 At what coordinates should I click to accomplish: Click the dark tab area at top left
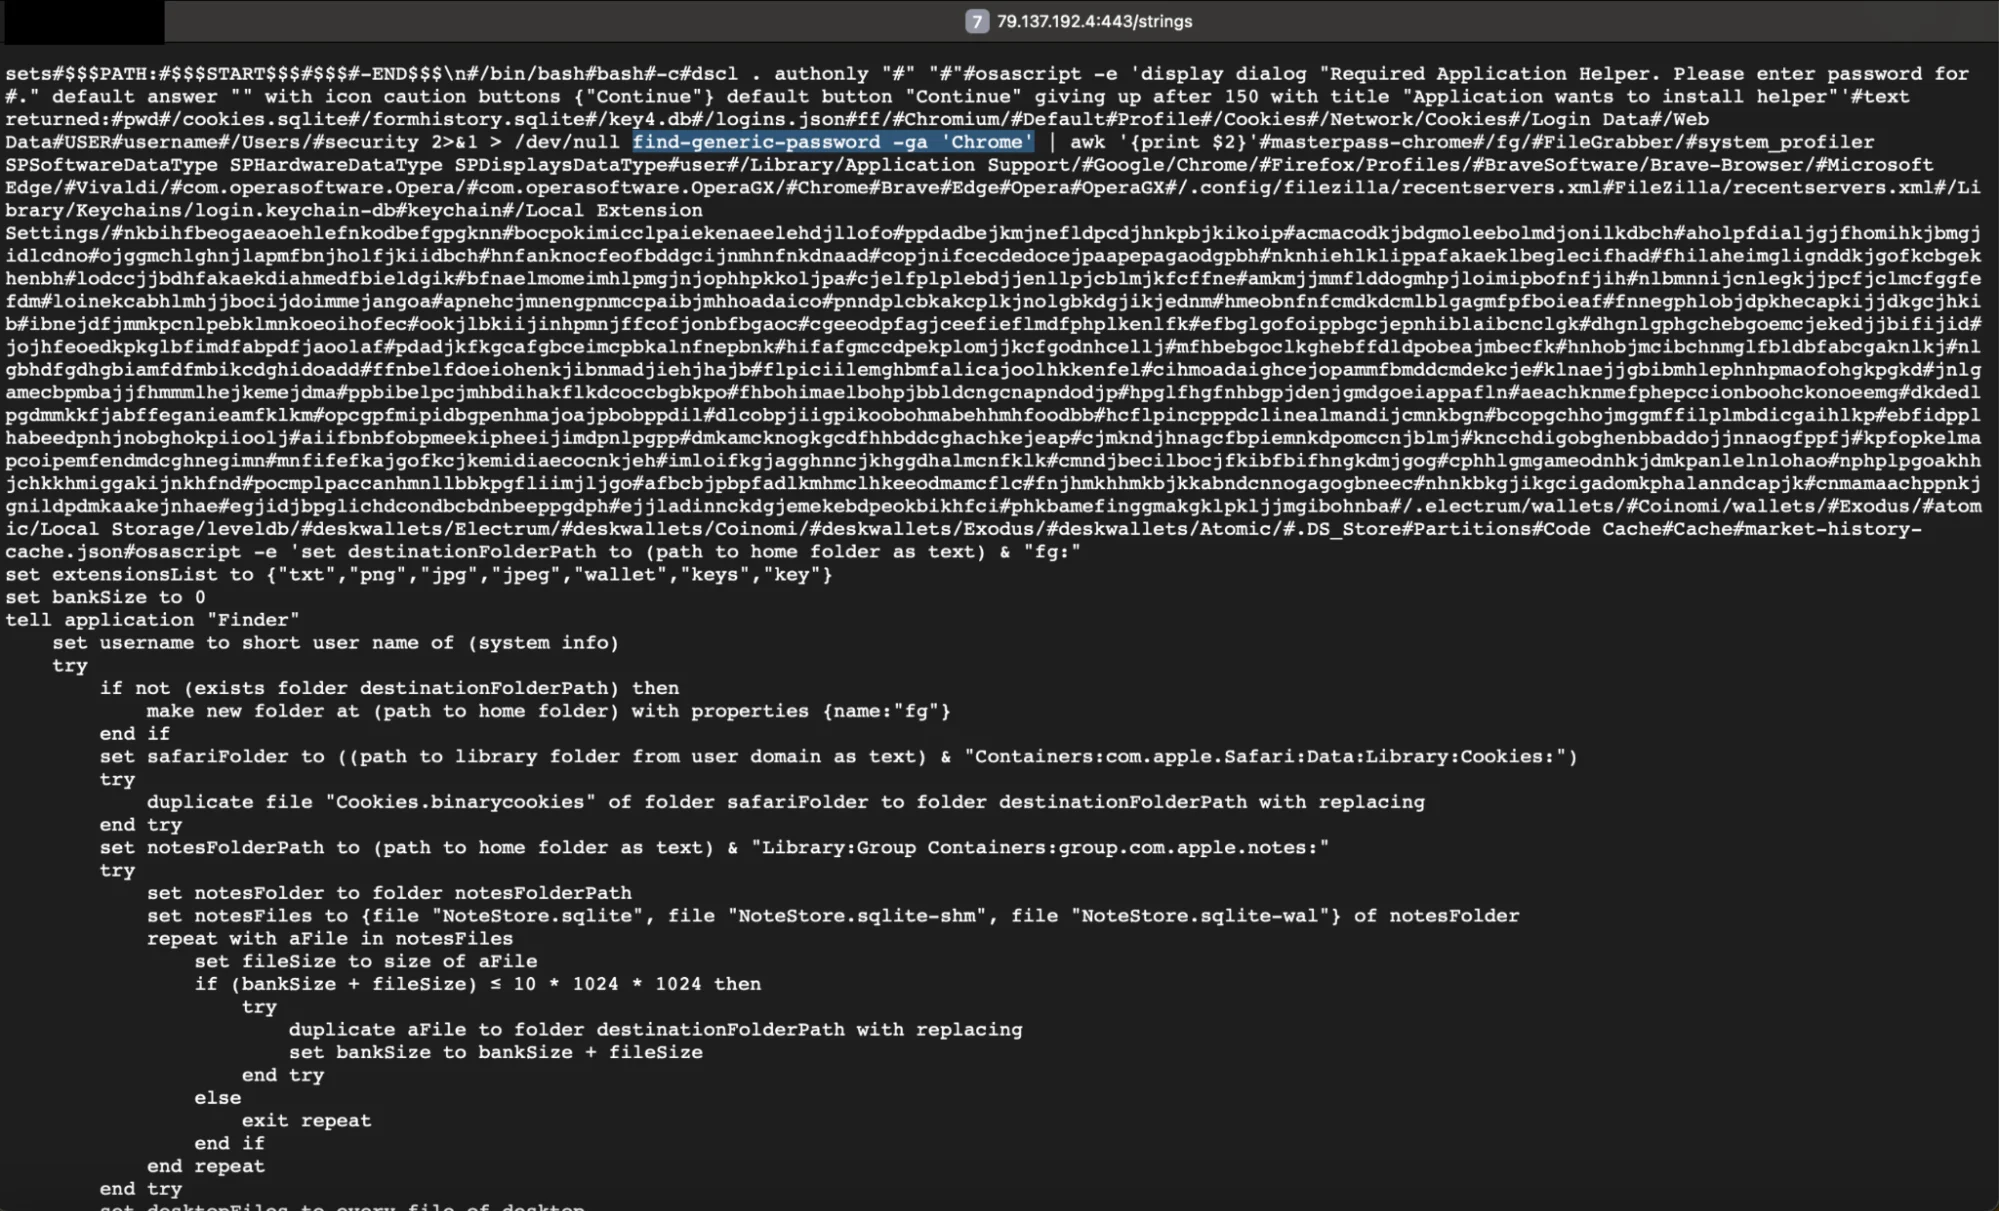(80, 21)
